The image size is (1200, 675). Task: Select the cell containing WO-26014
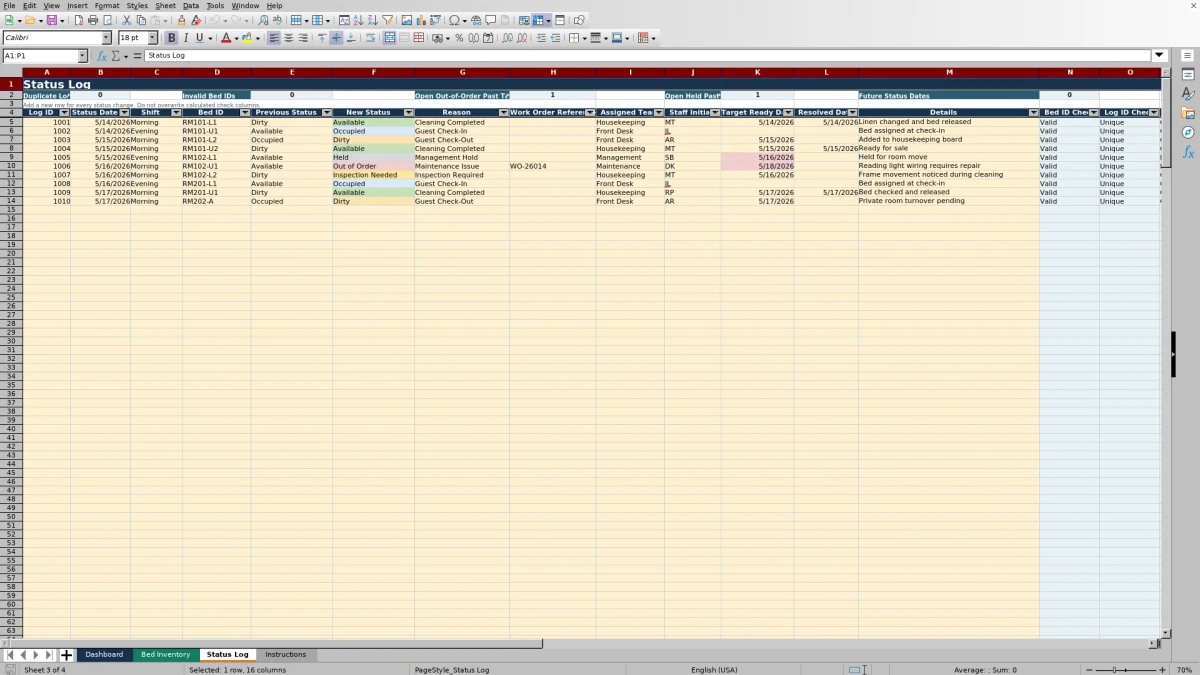(552, 166)
